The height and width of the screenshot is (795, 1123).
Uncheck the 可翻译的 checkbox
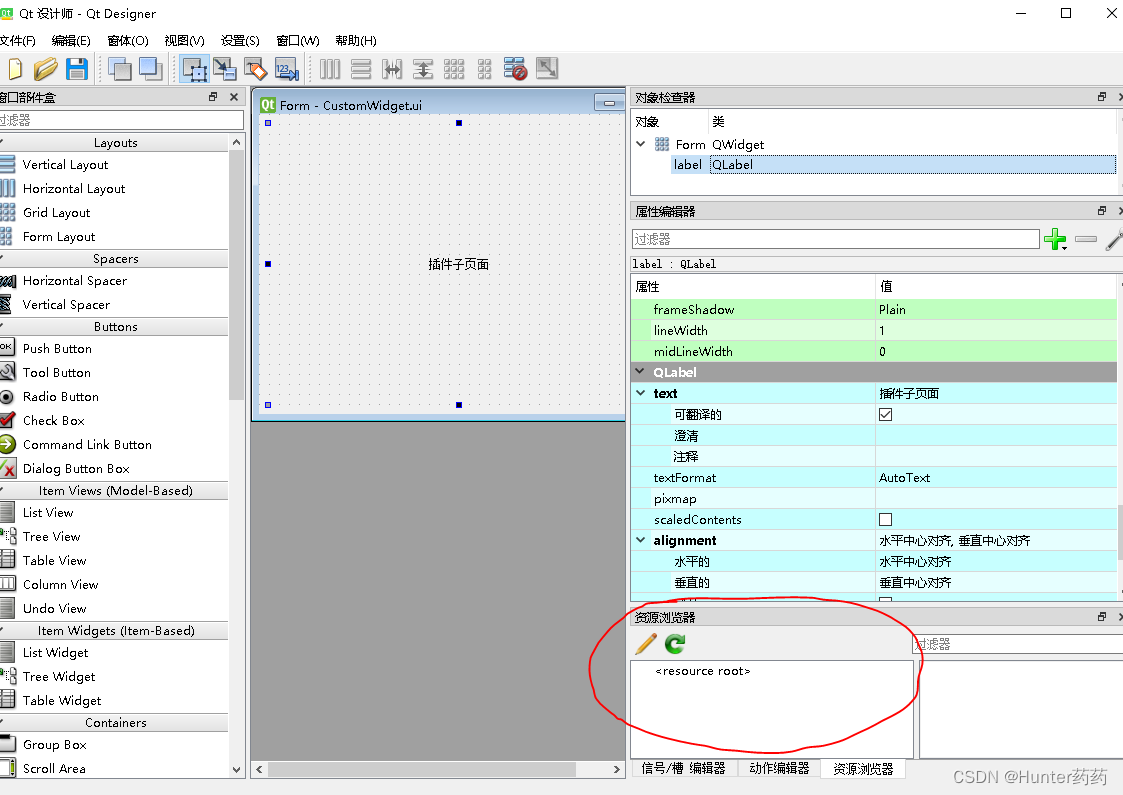pos(885,414)
